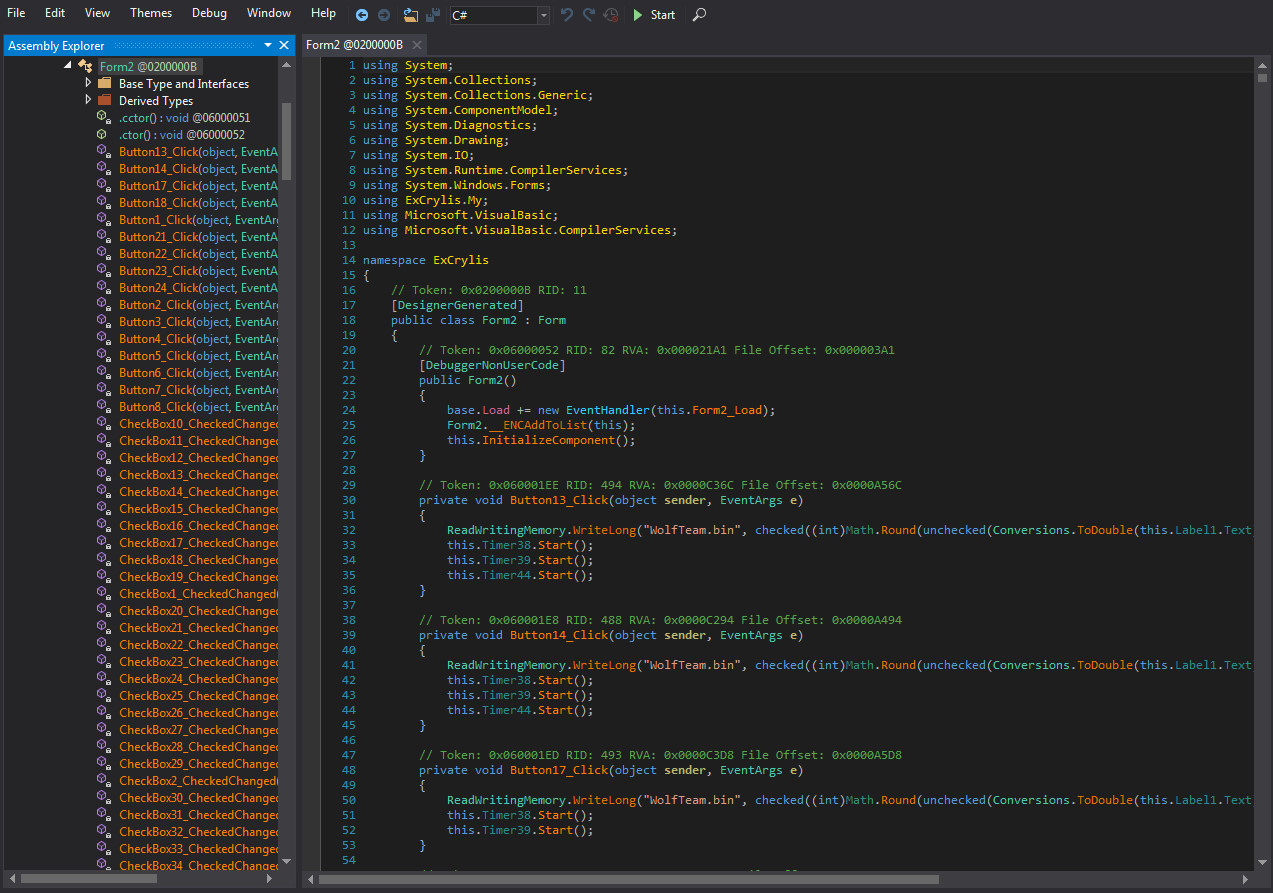
Task: Click the Form2 class icon in tree
Action: pyautogui.click(x=85, y=66)
